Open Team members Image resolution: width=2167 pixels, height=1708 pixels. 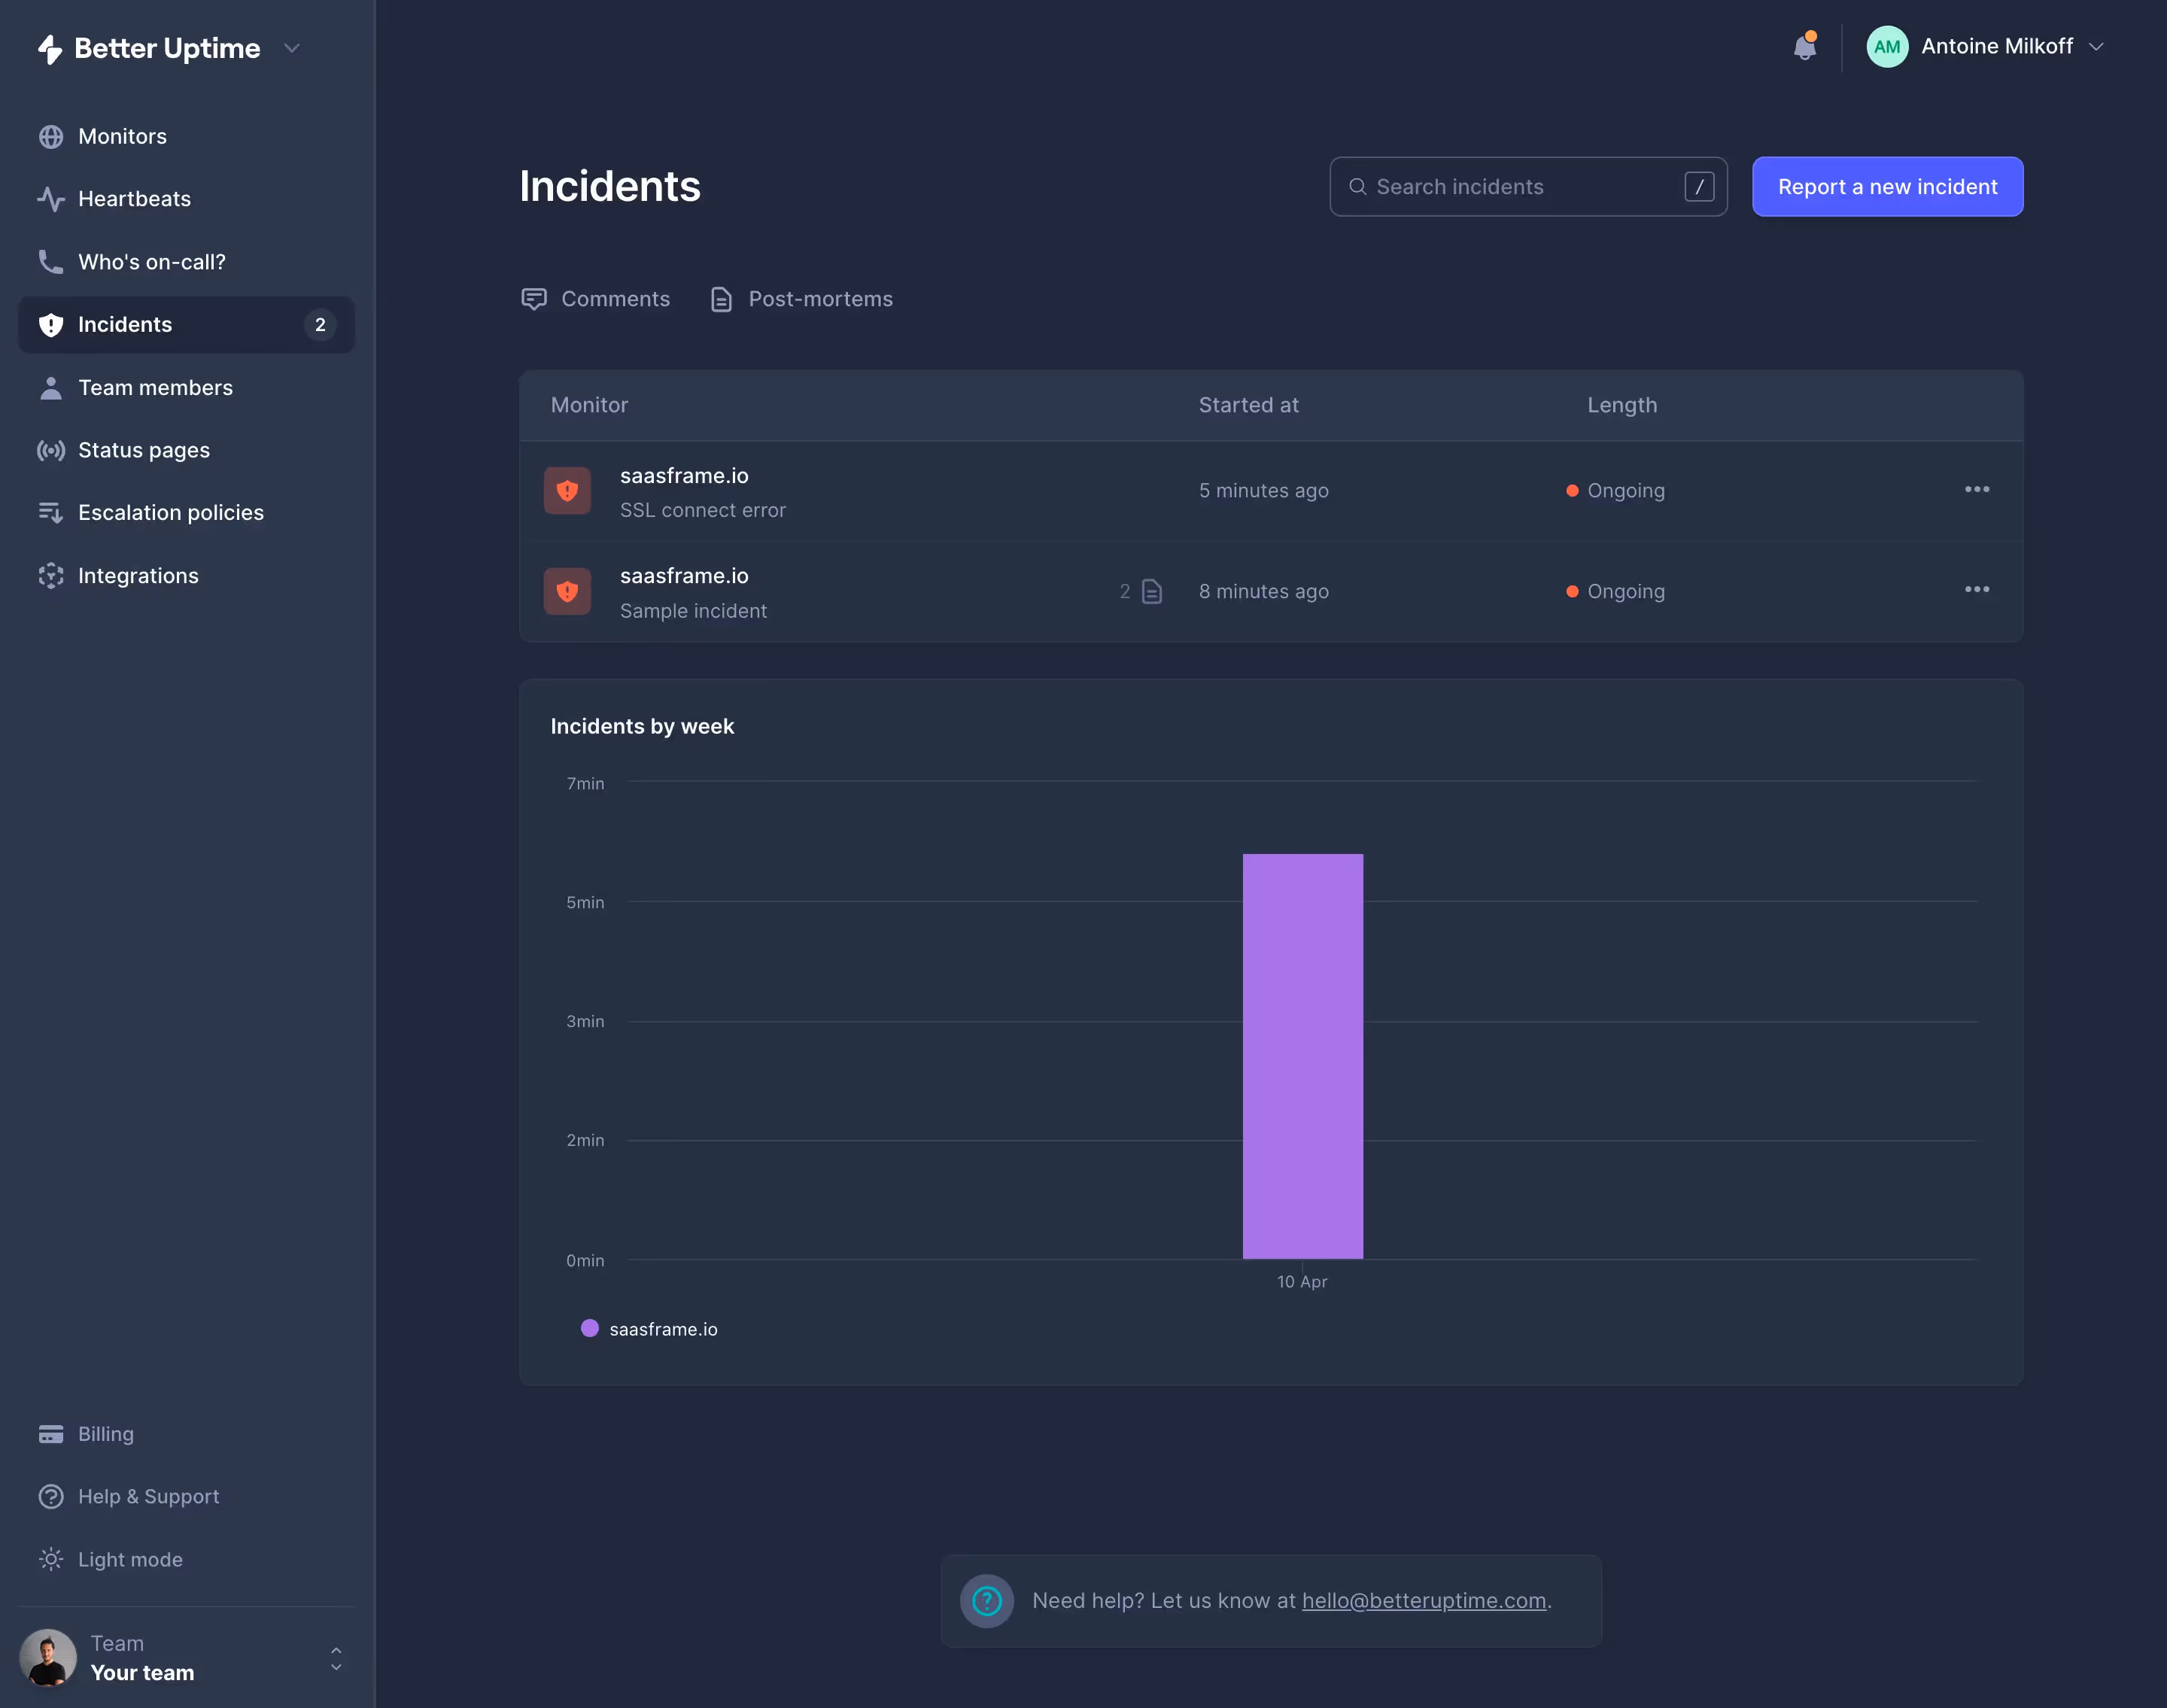(x=155, y=387)
